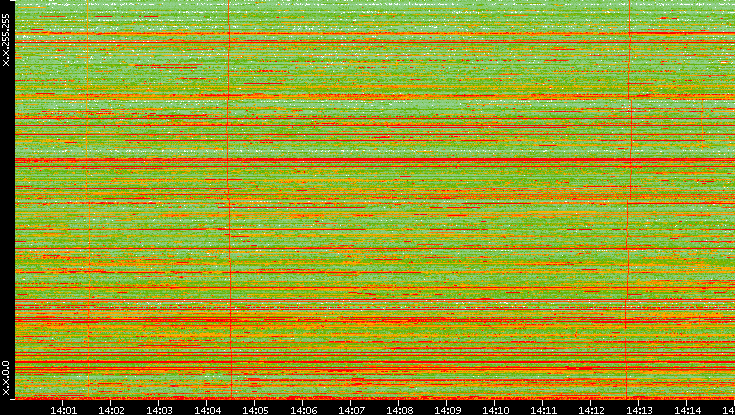Click the 14:12 time axis label
Viewport: 735px width, 415px height.
(x=591, y=410)
